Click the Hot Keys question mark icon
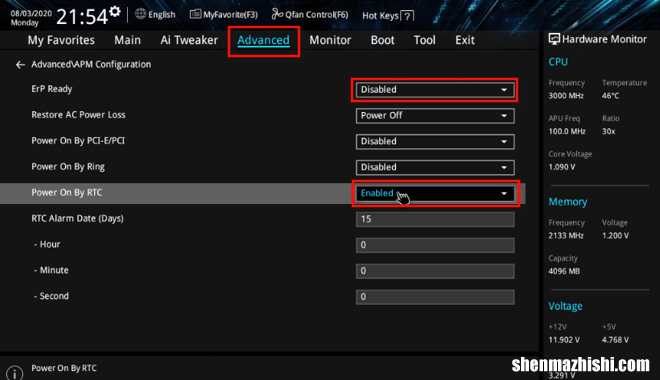This screenshot has width=660, height=380. [407, 16]
